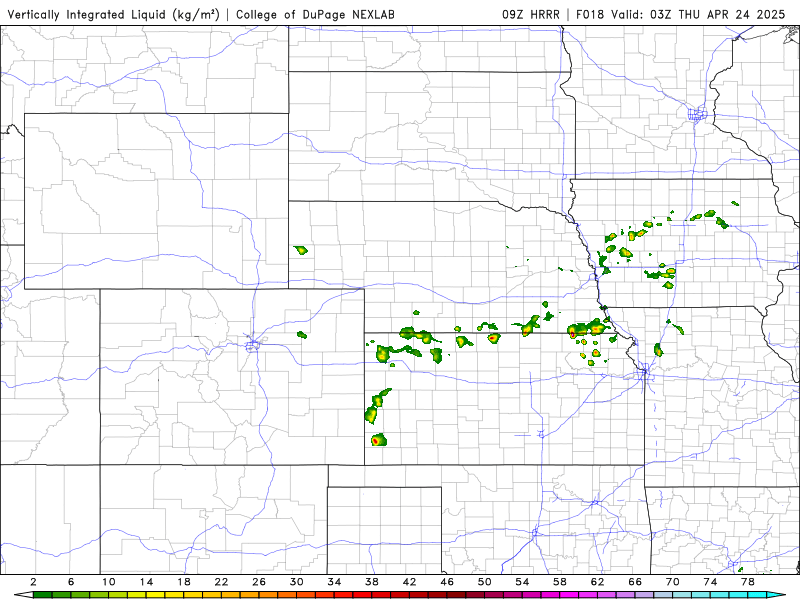The image size is (800, 600).
Task: Click the "Vertically Integrated Liquid (kg/m²)" title
Action: [113, 14]
